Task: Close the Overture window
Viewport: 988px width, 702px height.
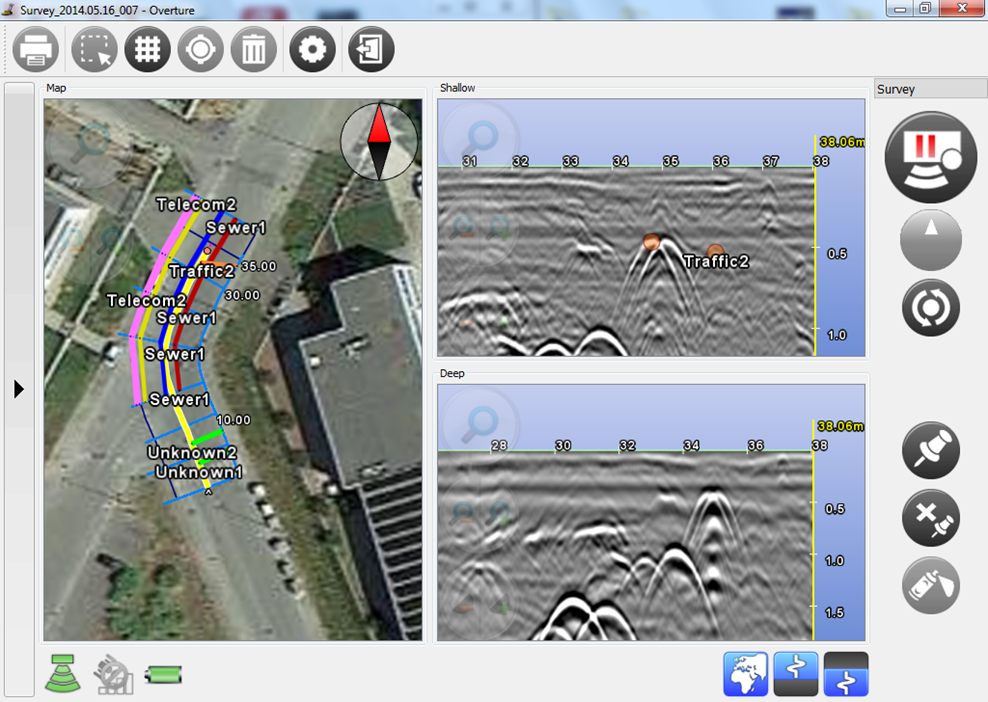Action: tap(962, 8)
